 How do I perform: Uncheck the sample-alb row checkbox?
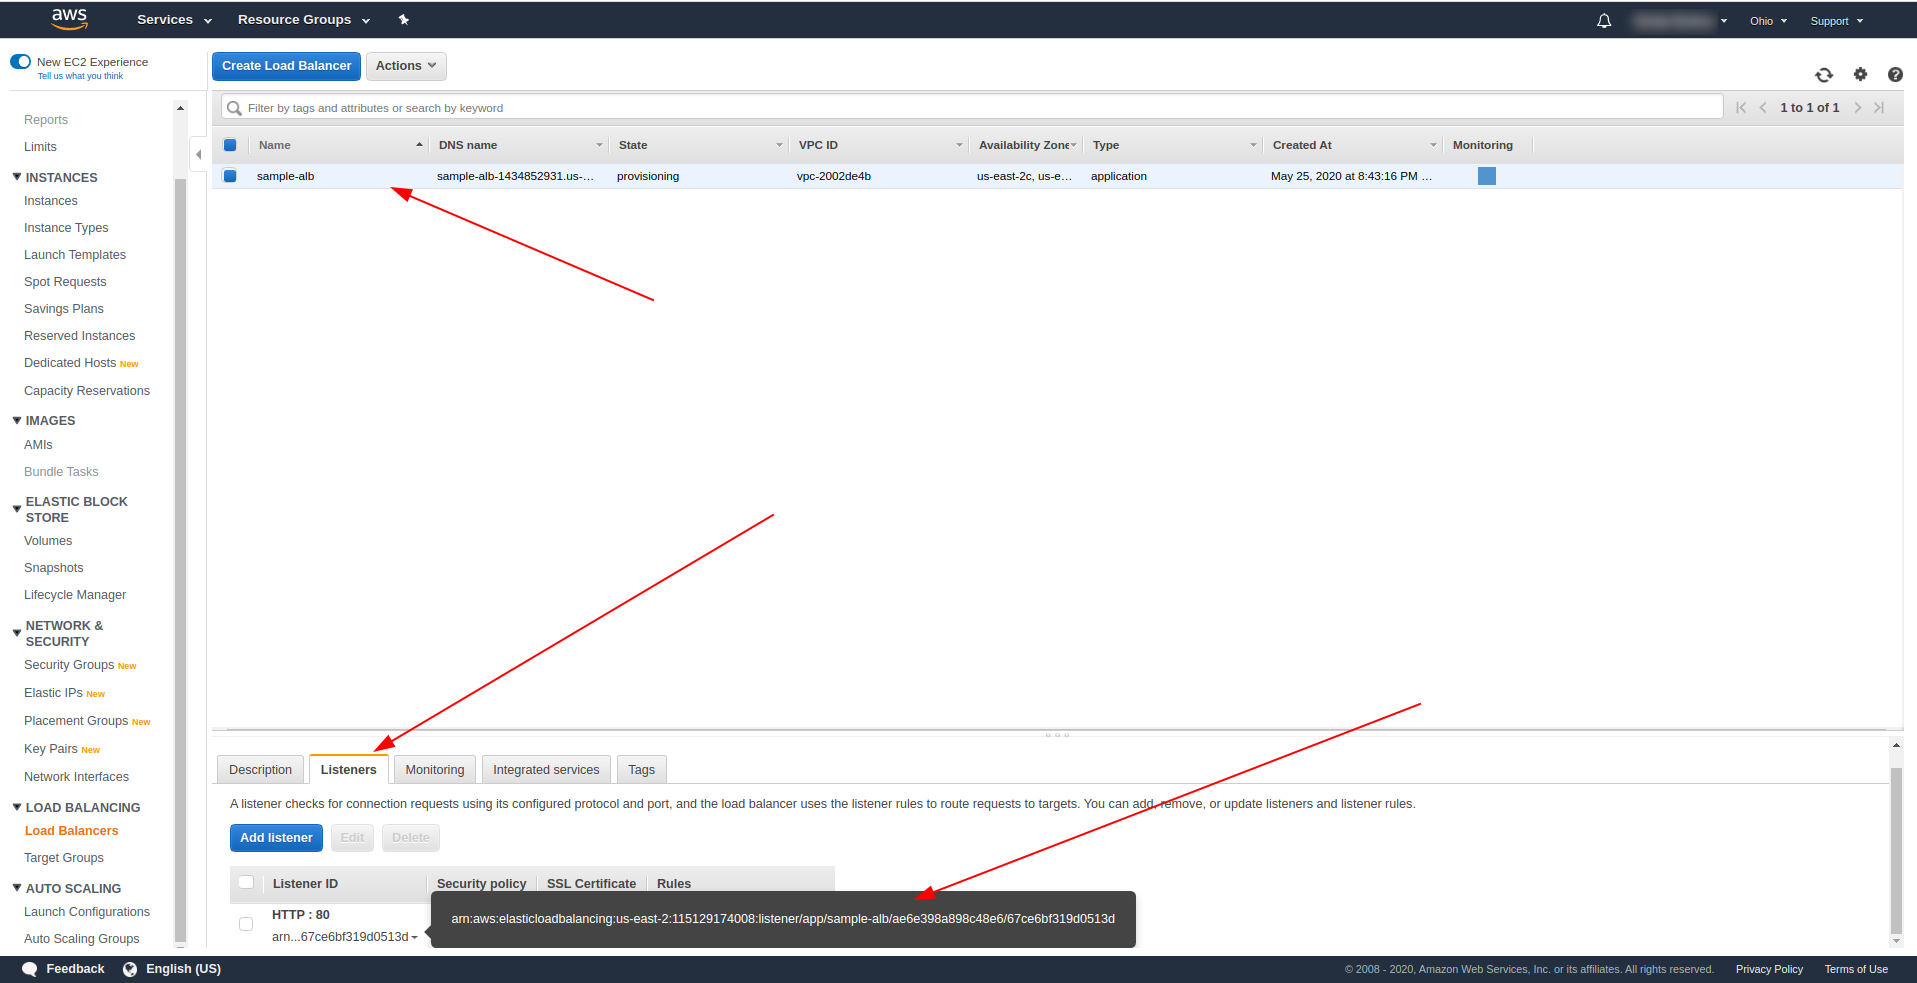click(x=230, y=176)
